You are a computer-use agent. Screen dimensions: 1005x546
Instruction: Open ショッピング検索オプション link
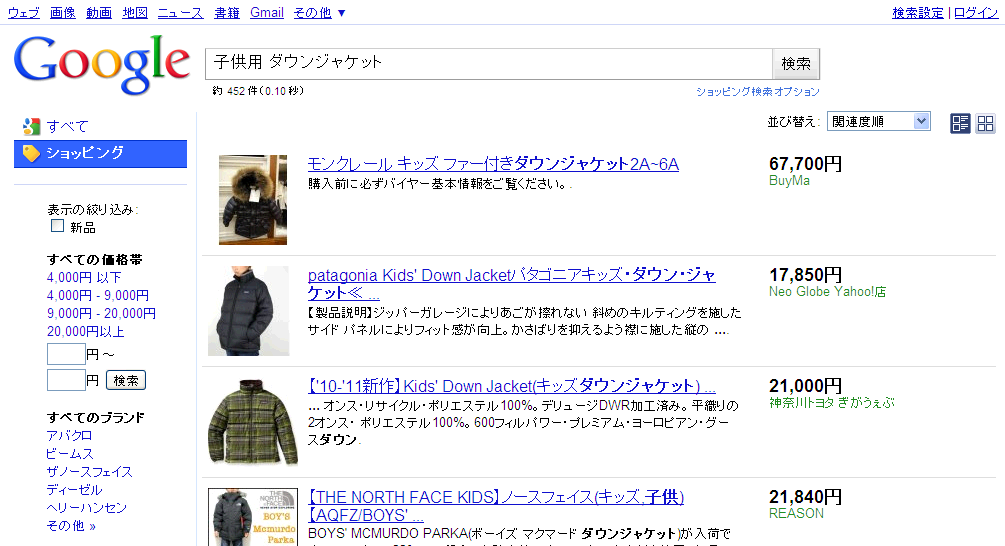[x=758, y=92]
